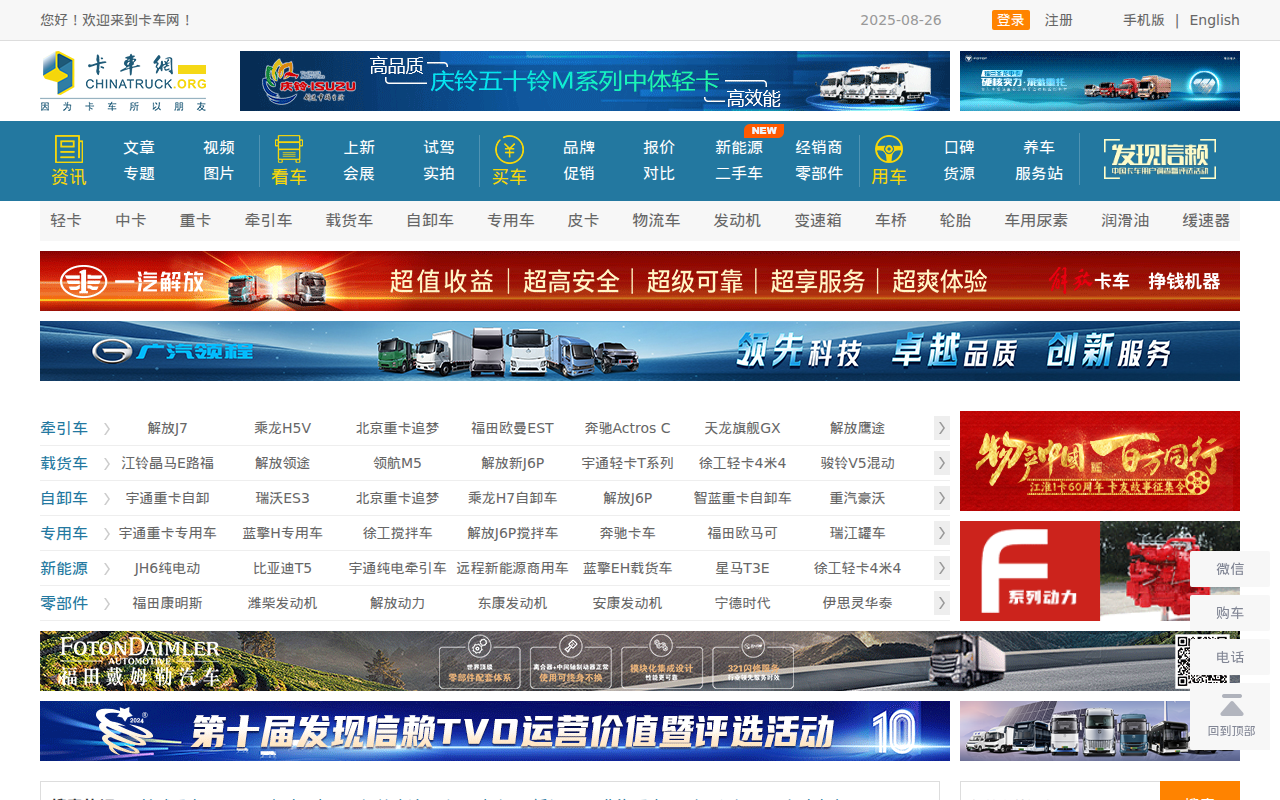Switch language to English

click(x=1214, y=20)
